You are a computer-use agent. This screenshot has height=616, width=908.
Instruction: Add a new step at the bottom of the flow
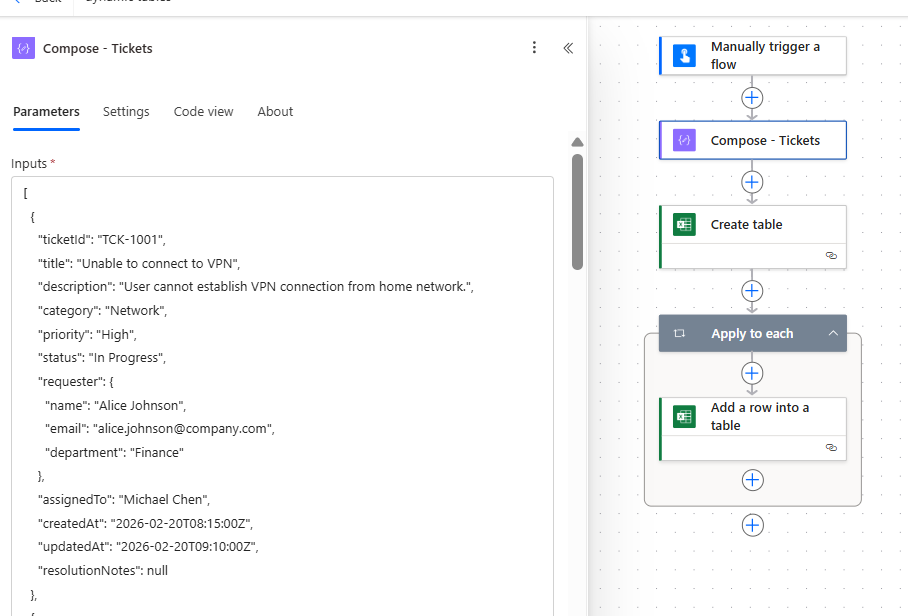752,525
